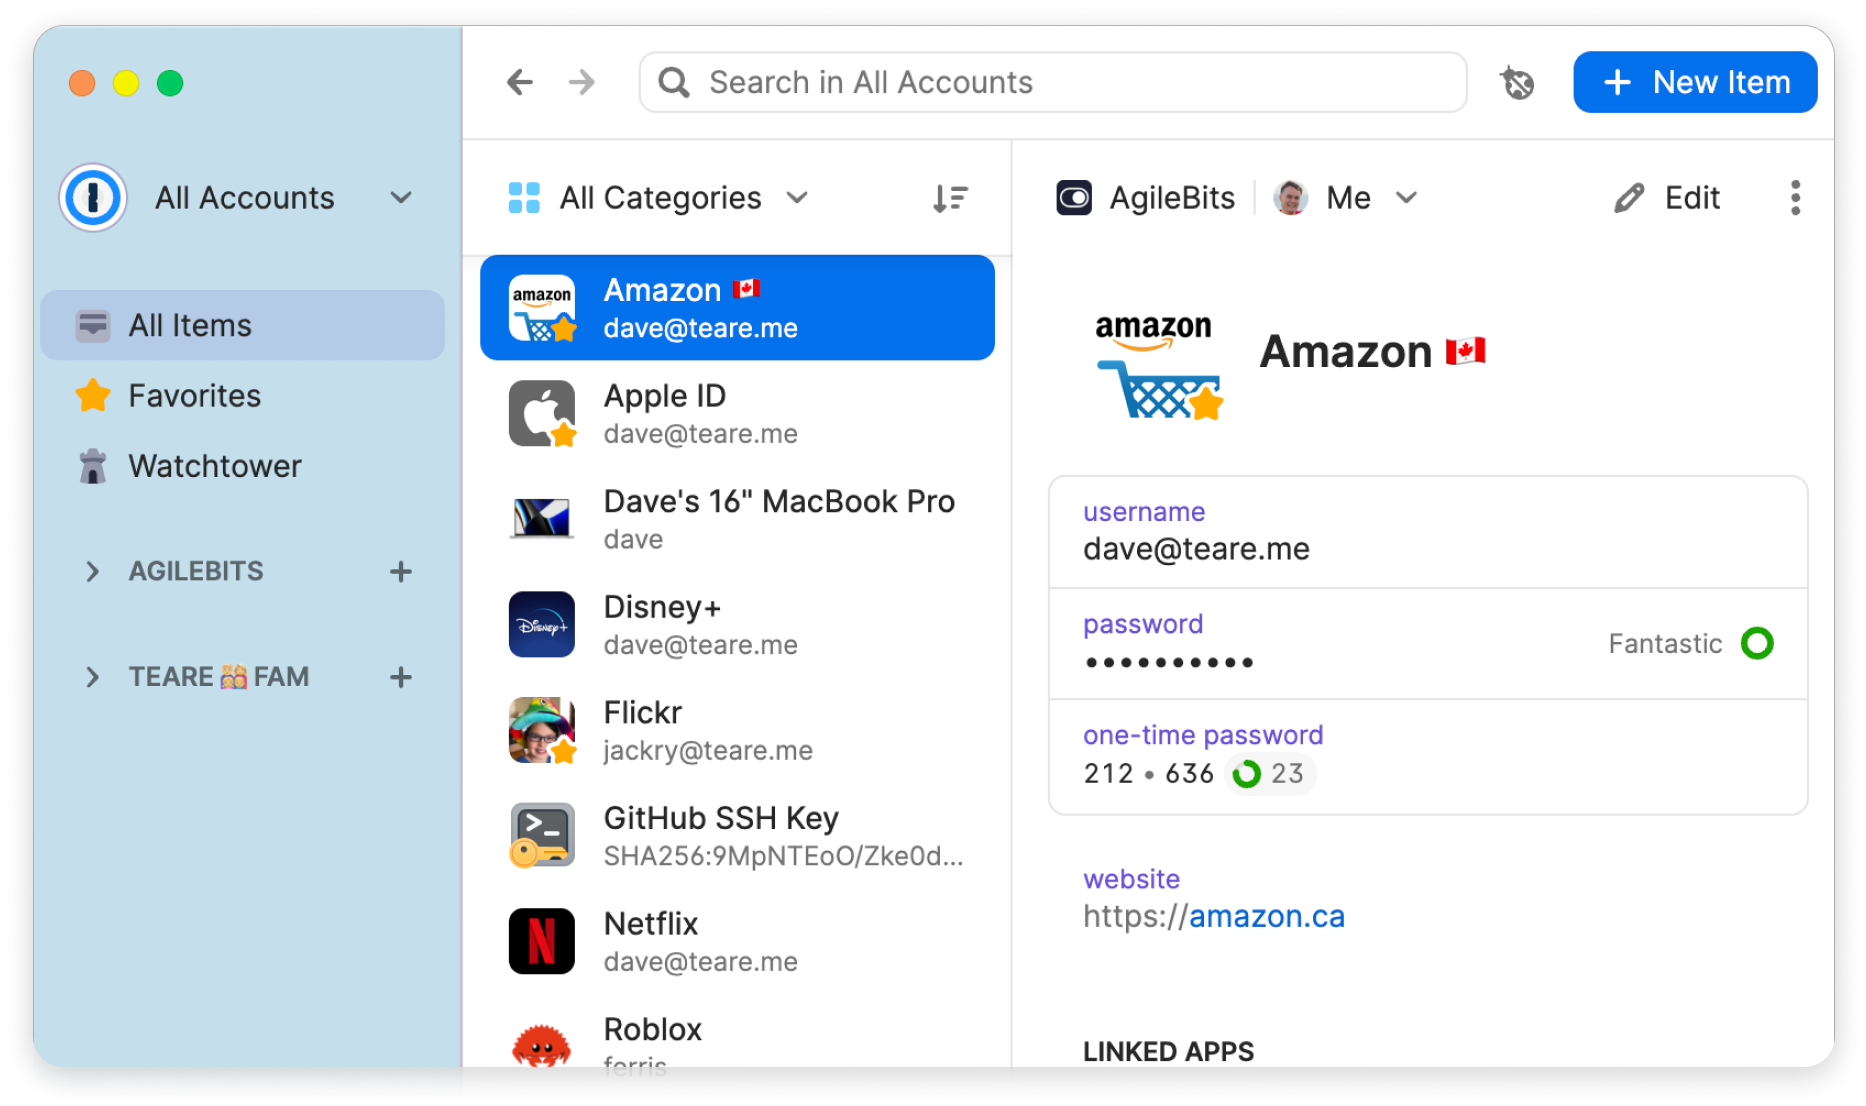Expand the AGILEBITS account section
This screenshot has width=1866, height=1106.
(93, 572)
